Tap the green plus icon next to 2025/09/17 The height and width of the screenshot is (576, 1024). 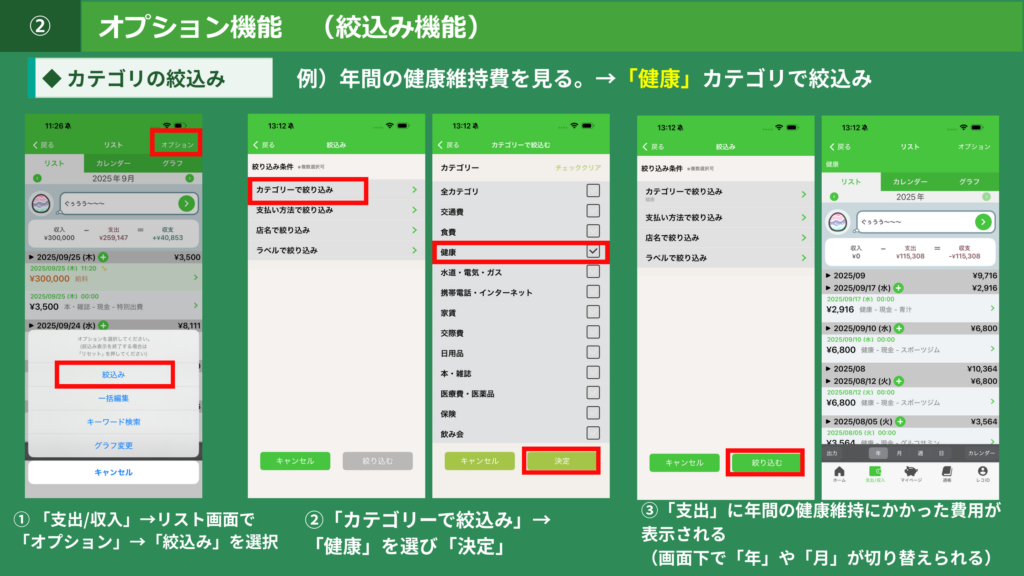(x=898, y=289)
